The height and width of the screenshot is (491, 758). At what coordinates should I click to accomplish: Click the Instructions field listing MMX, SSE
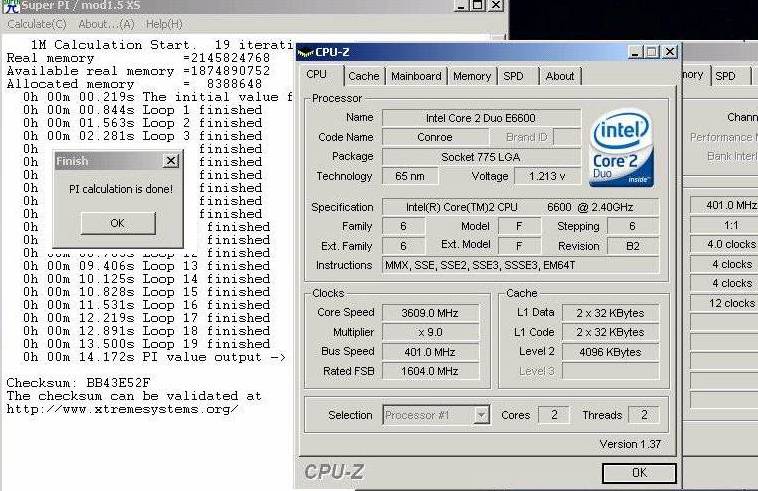coord(520,265)
